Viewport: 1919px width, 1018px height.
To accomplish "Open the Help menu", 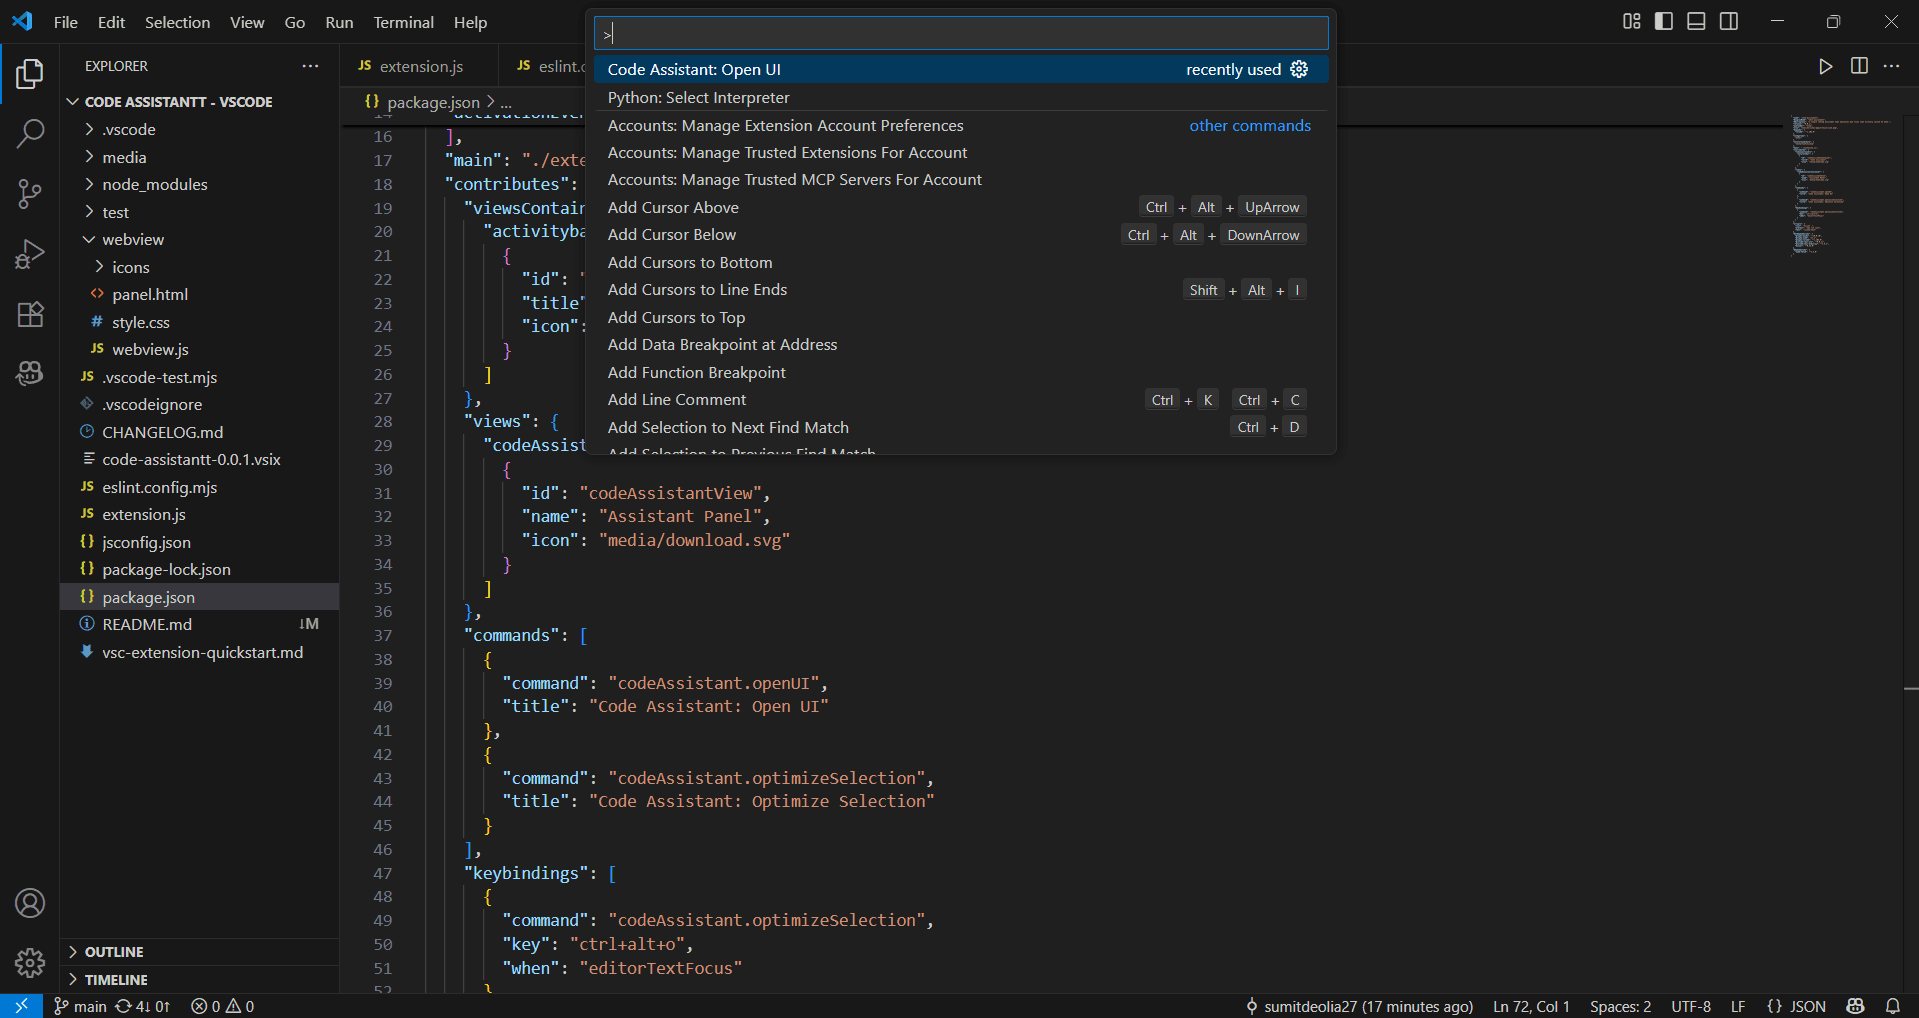I will click(470, 22).
